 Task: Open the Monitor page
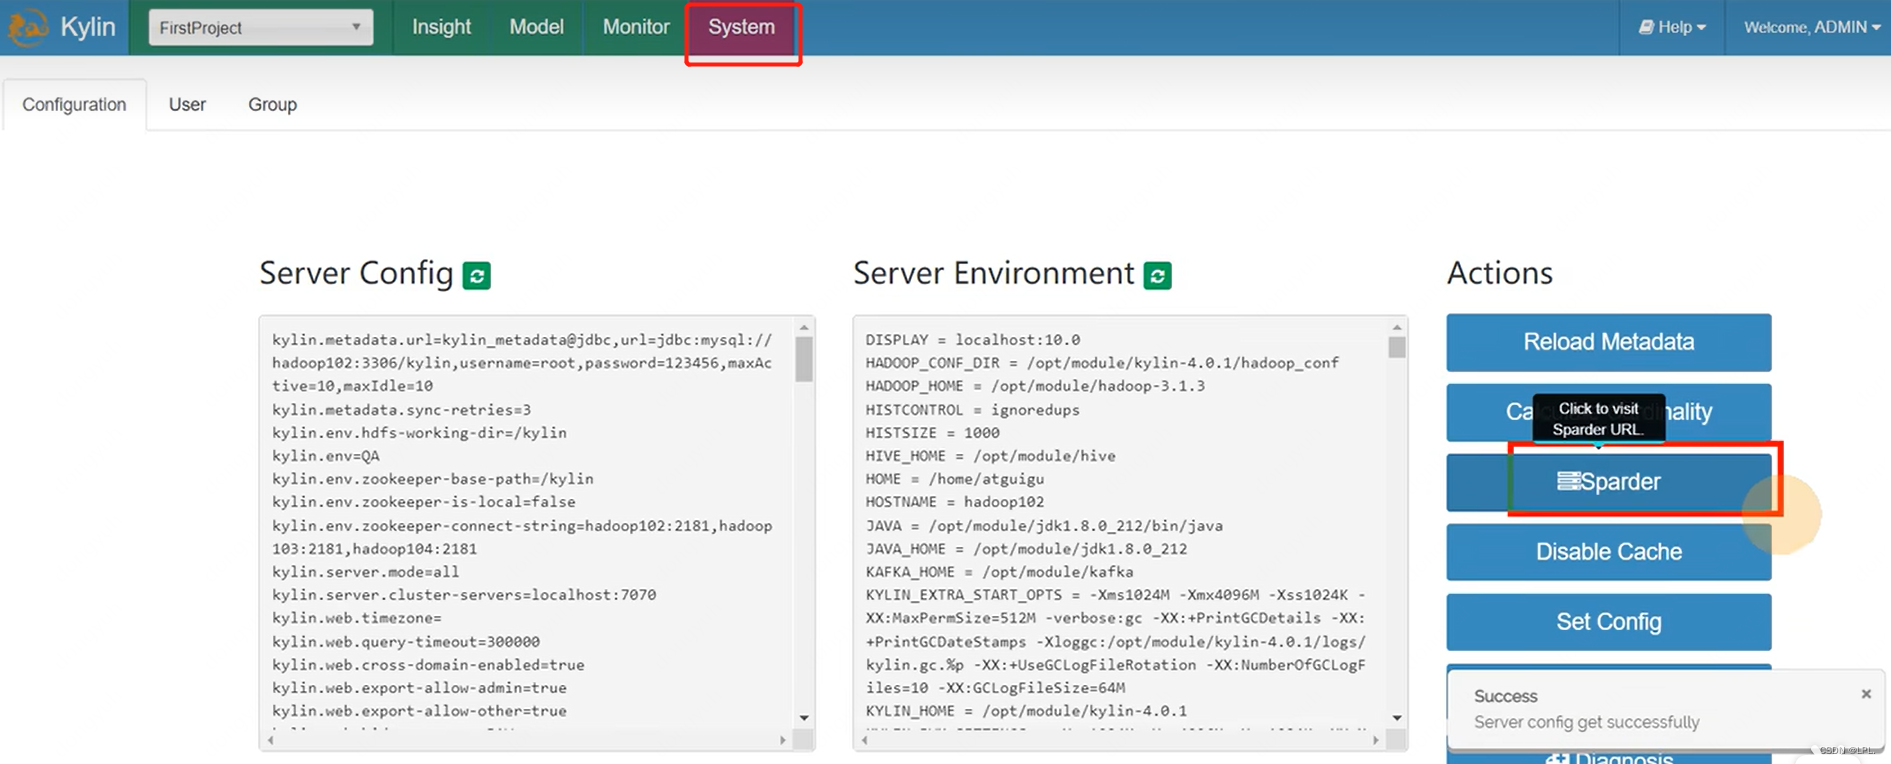(636, 27)
